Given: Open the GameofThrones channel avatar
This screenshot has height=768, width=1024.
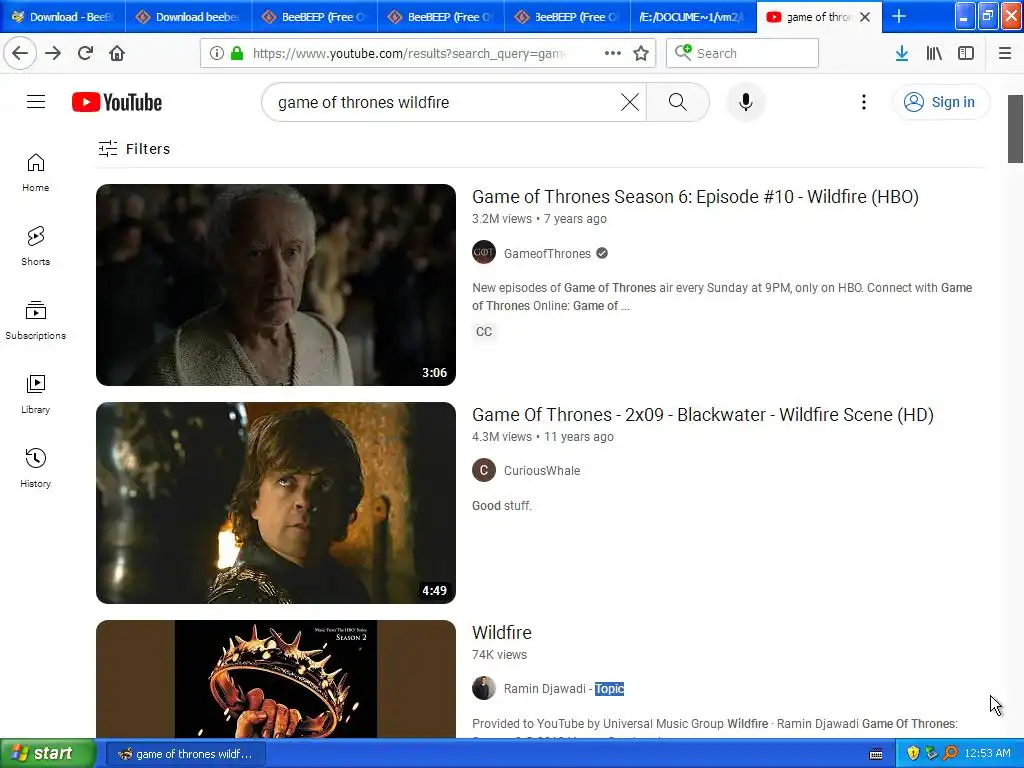Looking at the screenshot, I should coord(484,253).
